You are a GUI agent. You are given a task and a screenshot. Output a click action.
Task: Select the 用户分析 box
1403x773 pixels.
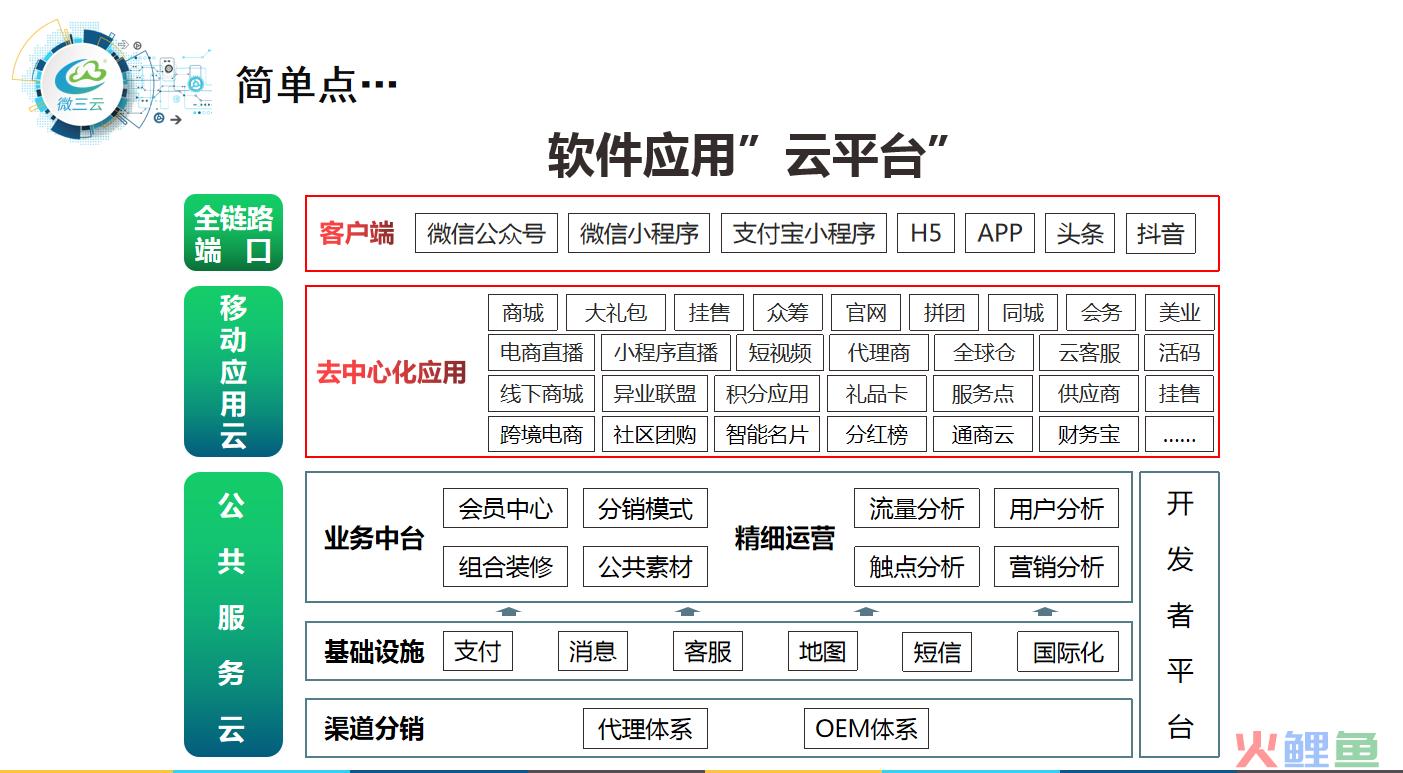tap(1057, 509)
